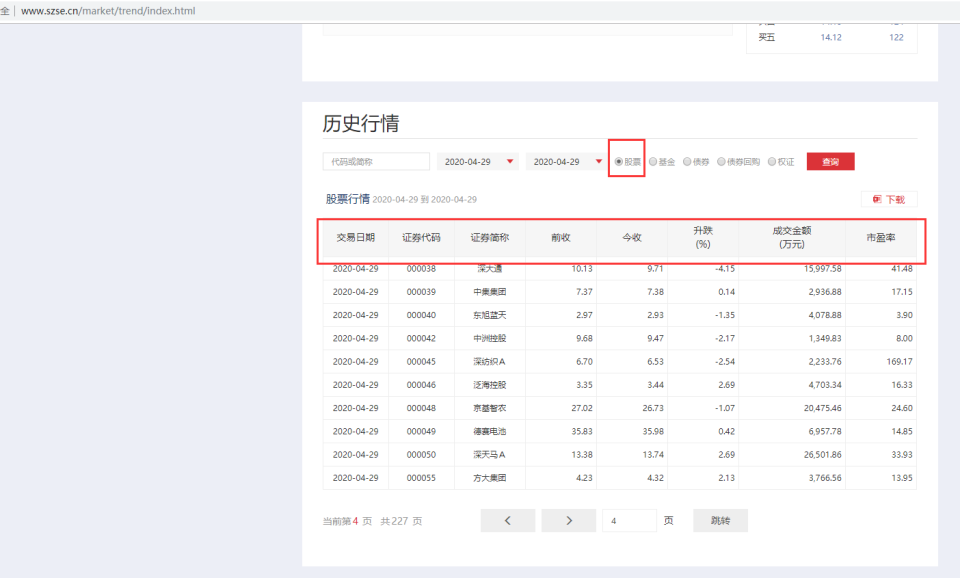Click P/E value 169.17
960x578 pixels.
pos(899,362)
